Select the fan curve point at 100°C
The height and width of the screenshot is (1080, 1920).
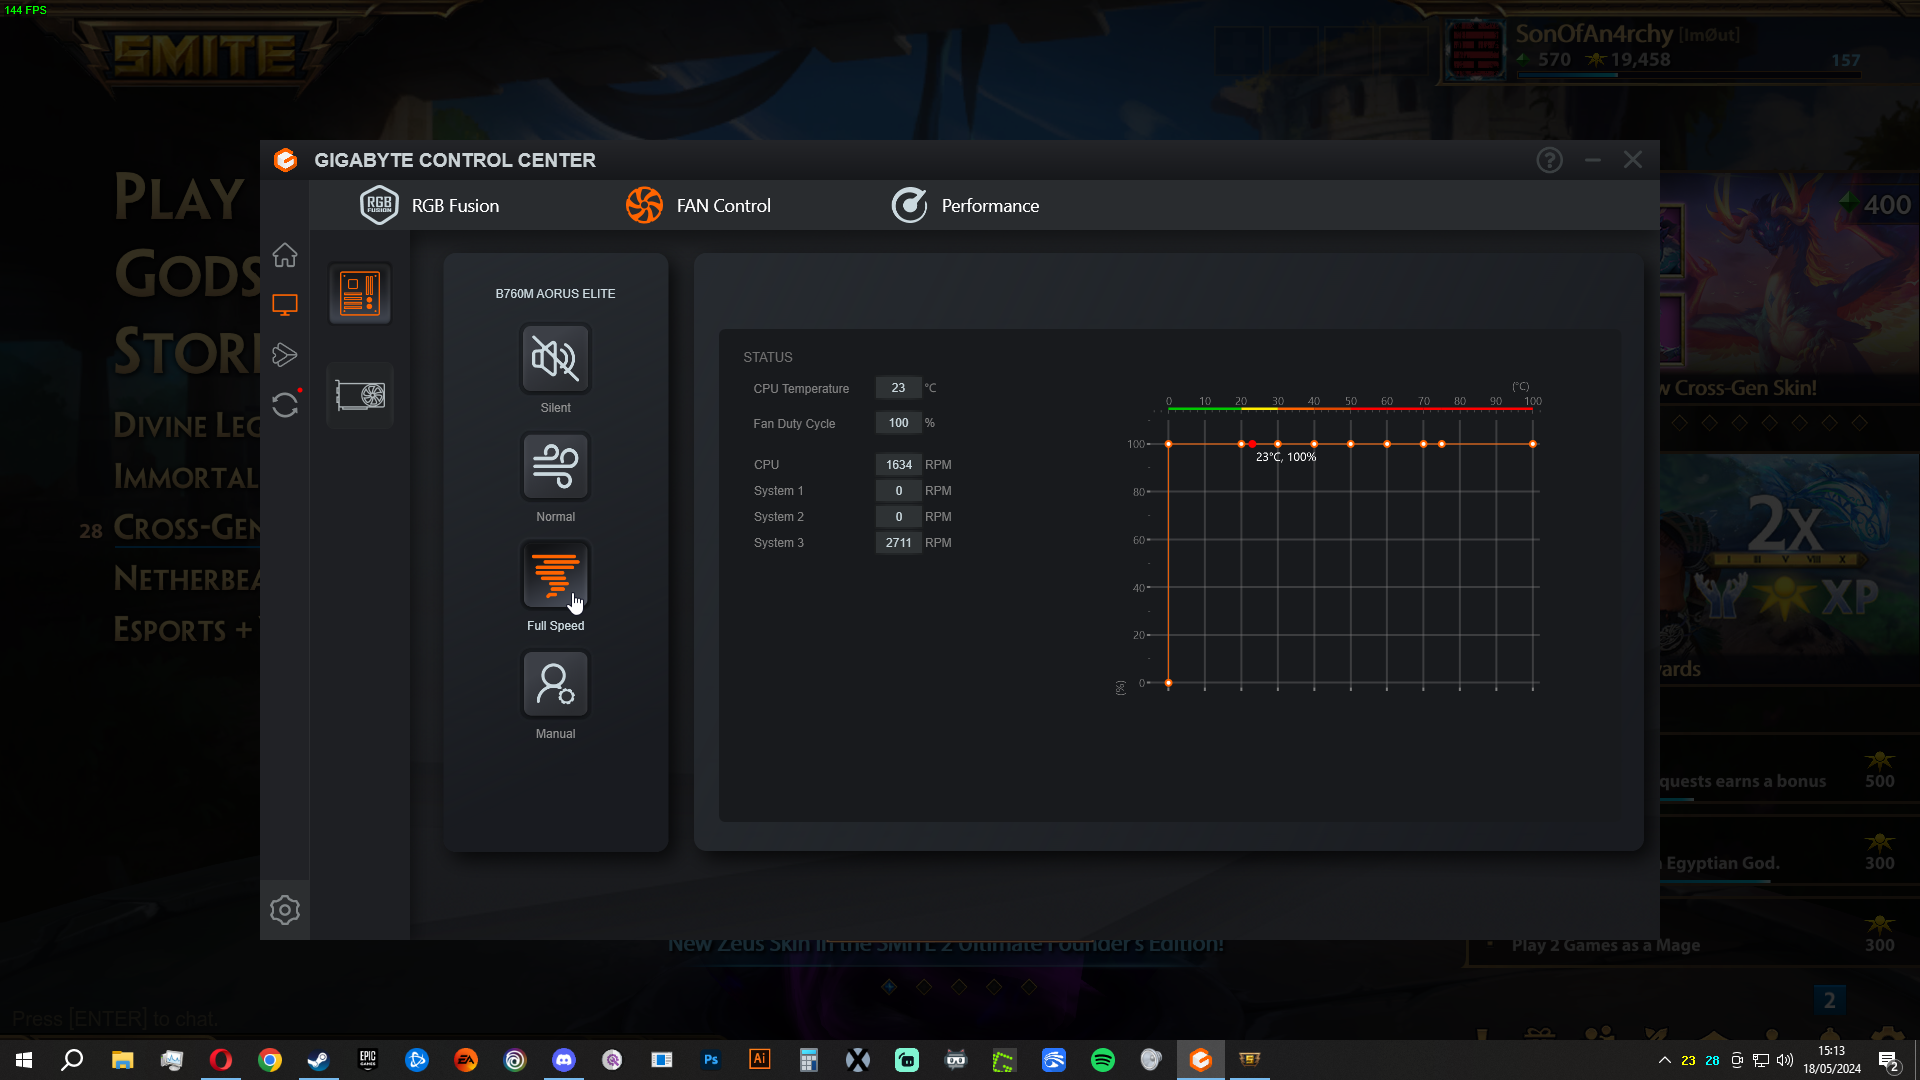coord(1533,444)
